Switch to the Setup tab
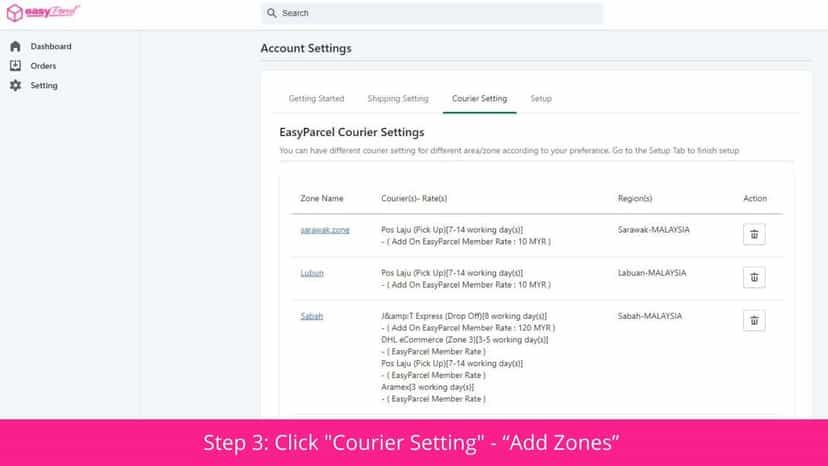This screenshot has width=828, height=466. tap(541, 99)
